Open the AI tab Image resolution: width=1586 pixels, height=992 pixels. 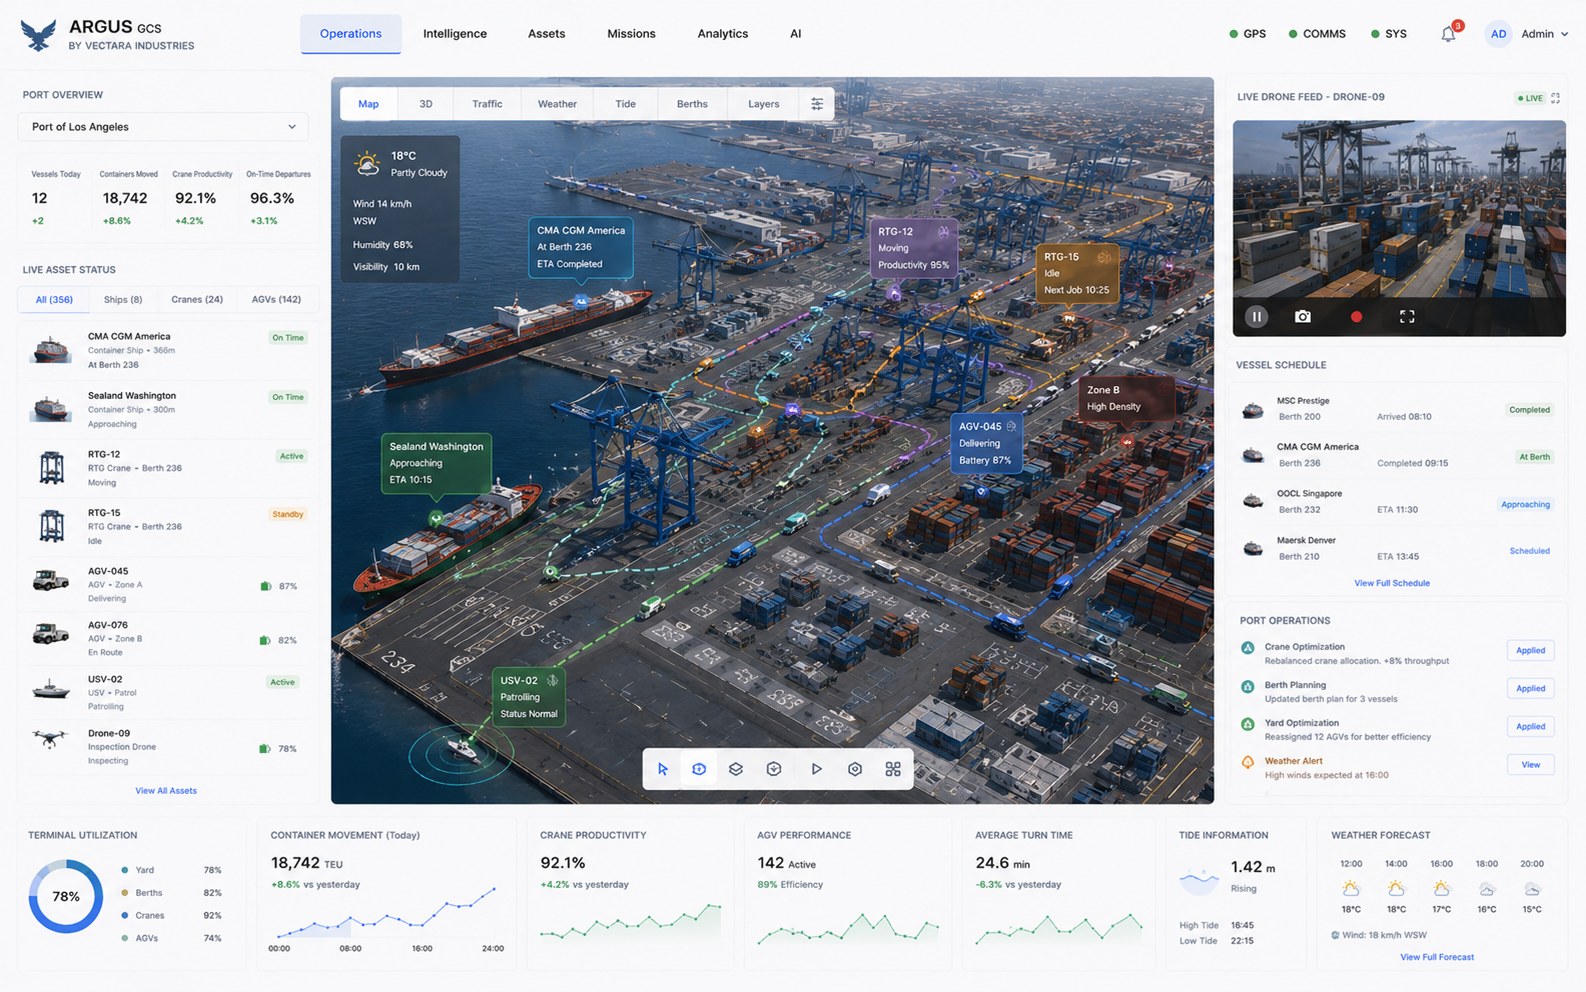click(796, 34)
